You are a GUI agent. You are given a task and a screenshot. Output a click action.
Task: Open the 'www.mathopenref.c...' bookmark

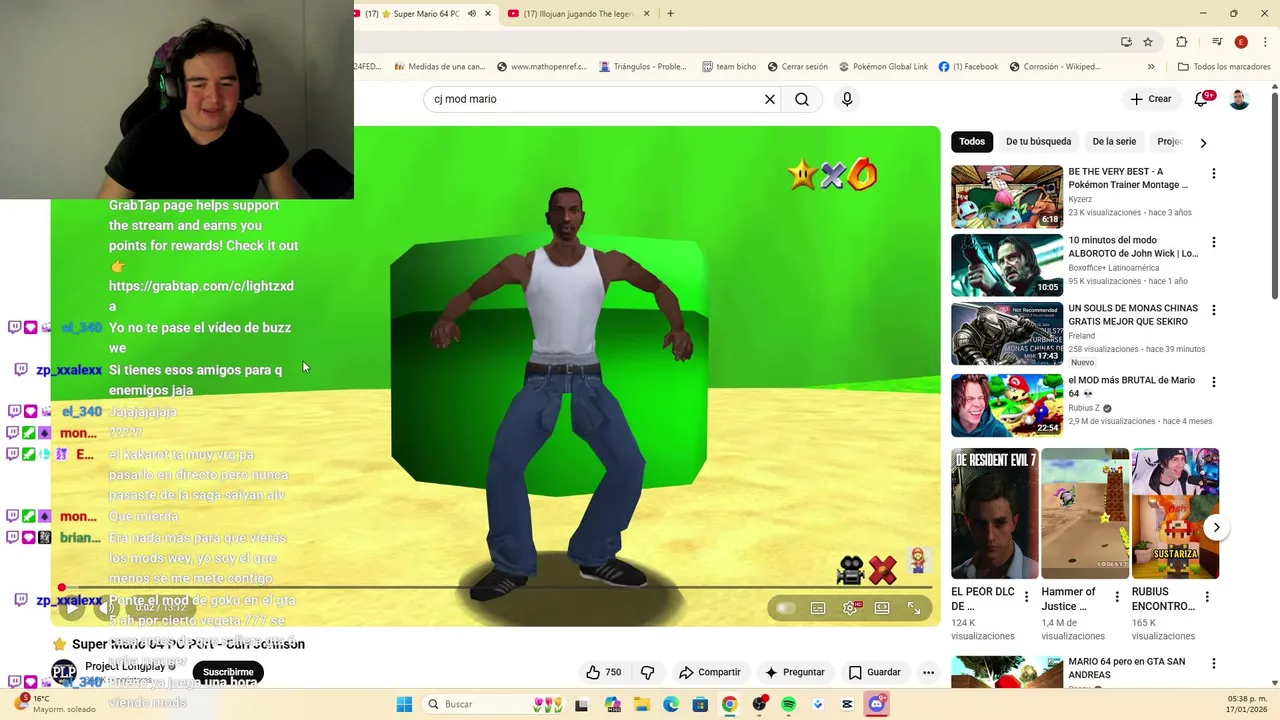click(541, 67)
